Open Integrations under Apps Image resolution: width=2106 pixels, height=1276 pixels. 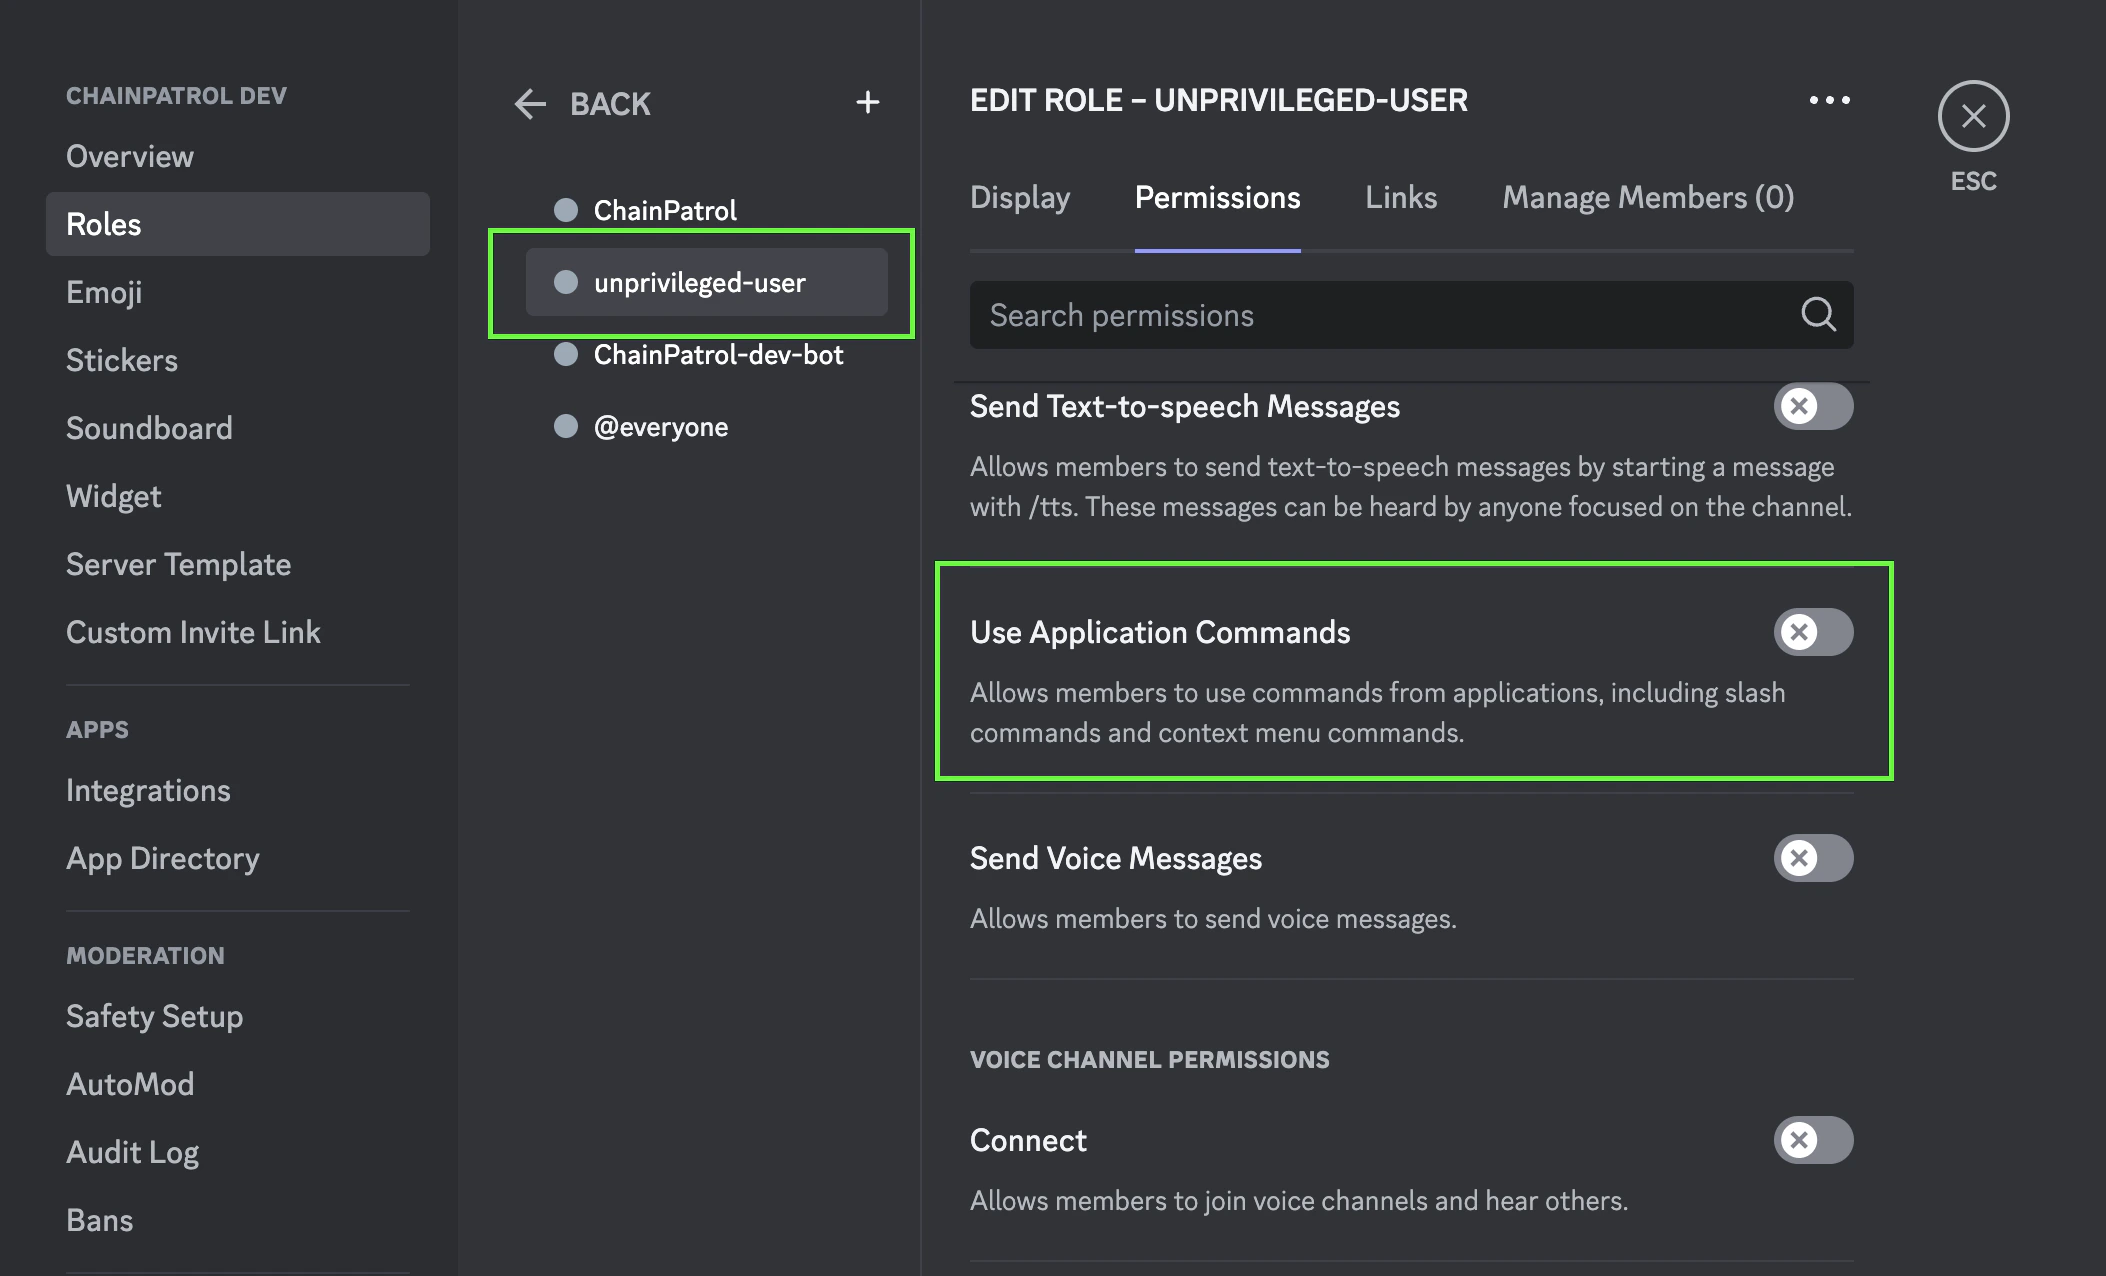click(x=238, y=790)
